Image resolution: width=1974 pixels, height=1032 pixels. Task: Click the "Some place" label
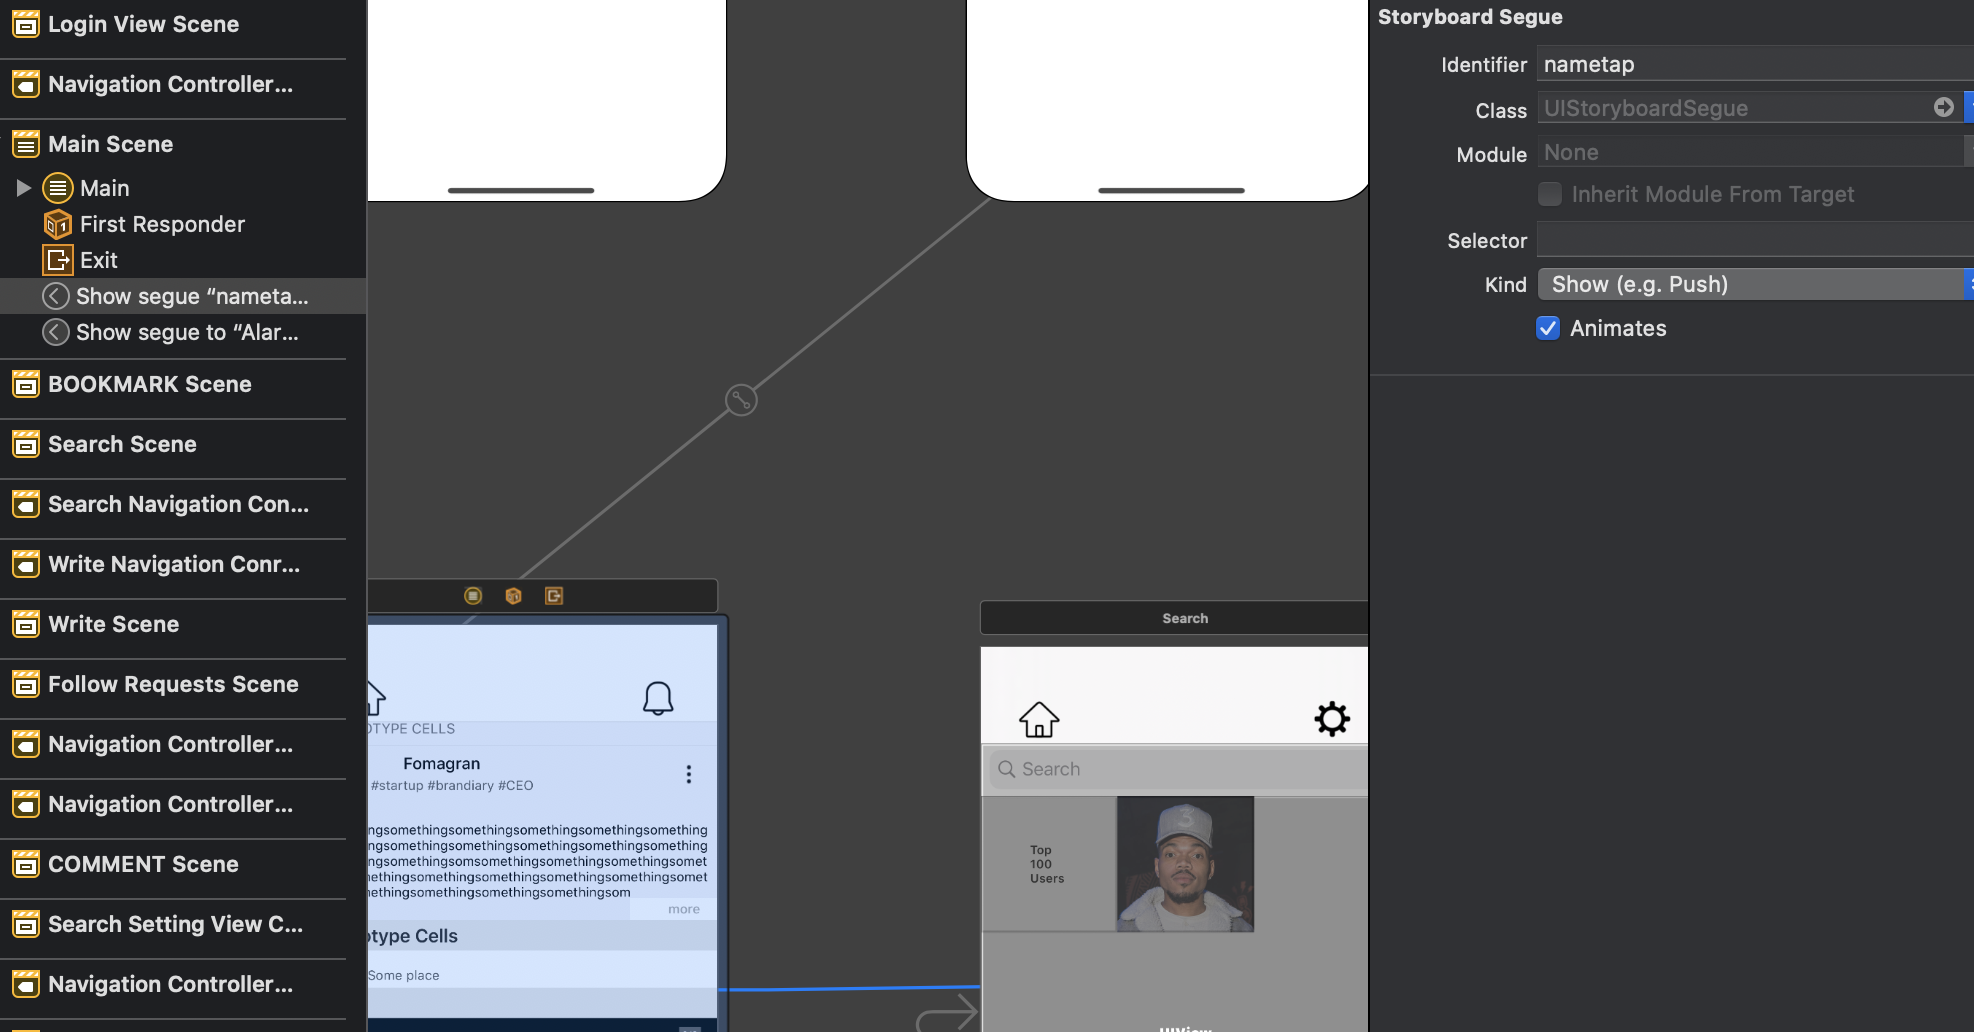404,975
